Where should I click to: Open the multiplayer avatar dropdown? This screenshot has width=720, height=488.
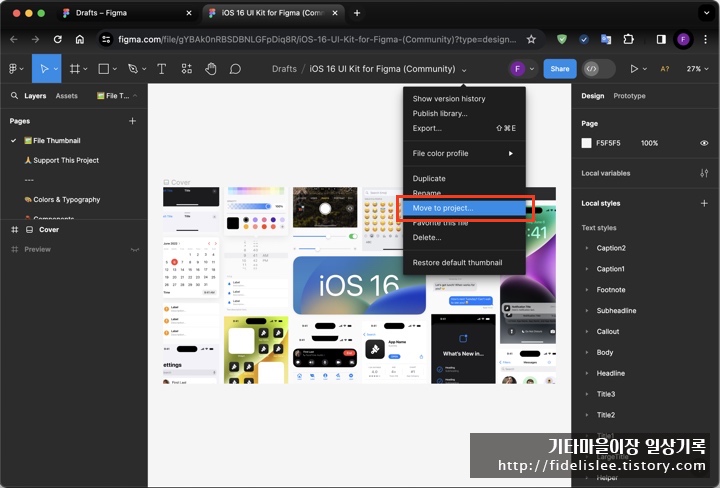click(x=532, y=69)
